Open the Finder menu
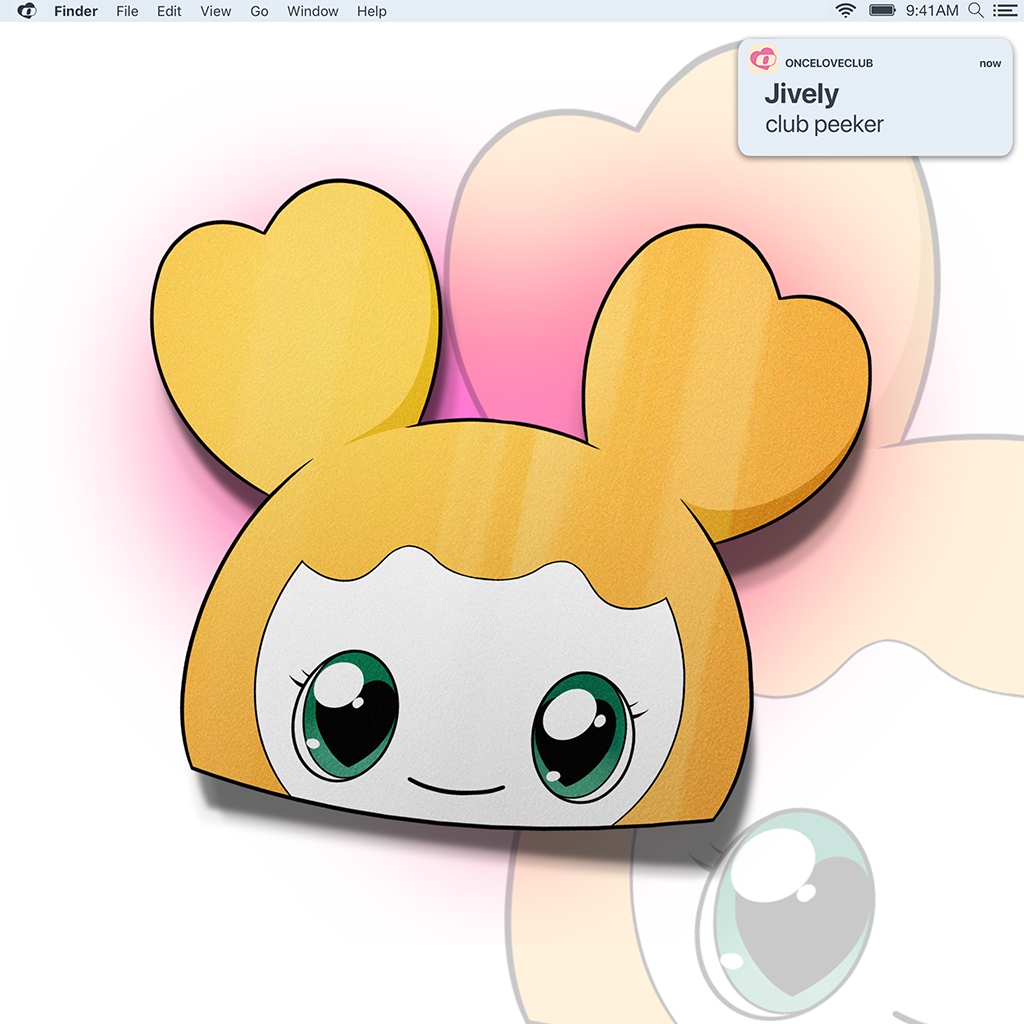Image resolution: width=1024 pixels, height=1024 pixels. tap(76, 11)
